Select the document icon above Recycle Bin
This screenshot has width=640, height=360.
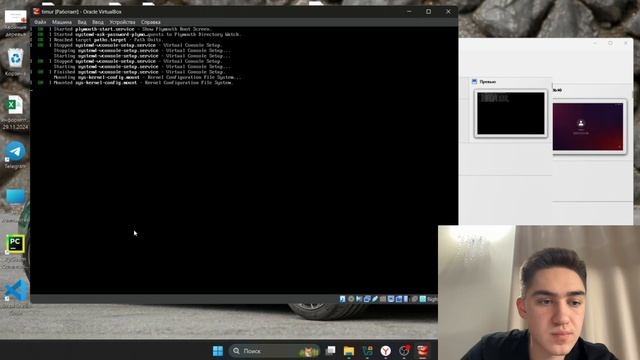pyautogui.click(x=16, y=17)
